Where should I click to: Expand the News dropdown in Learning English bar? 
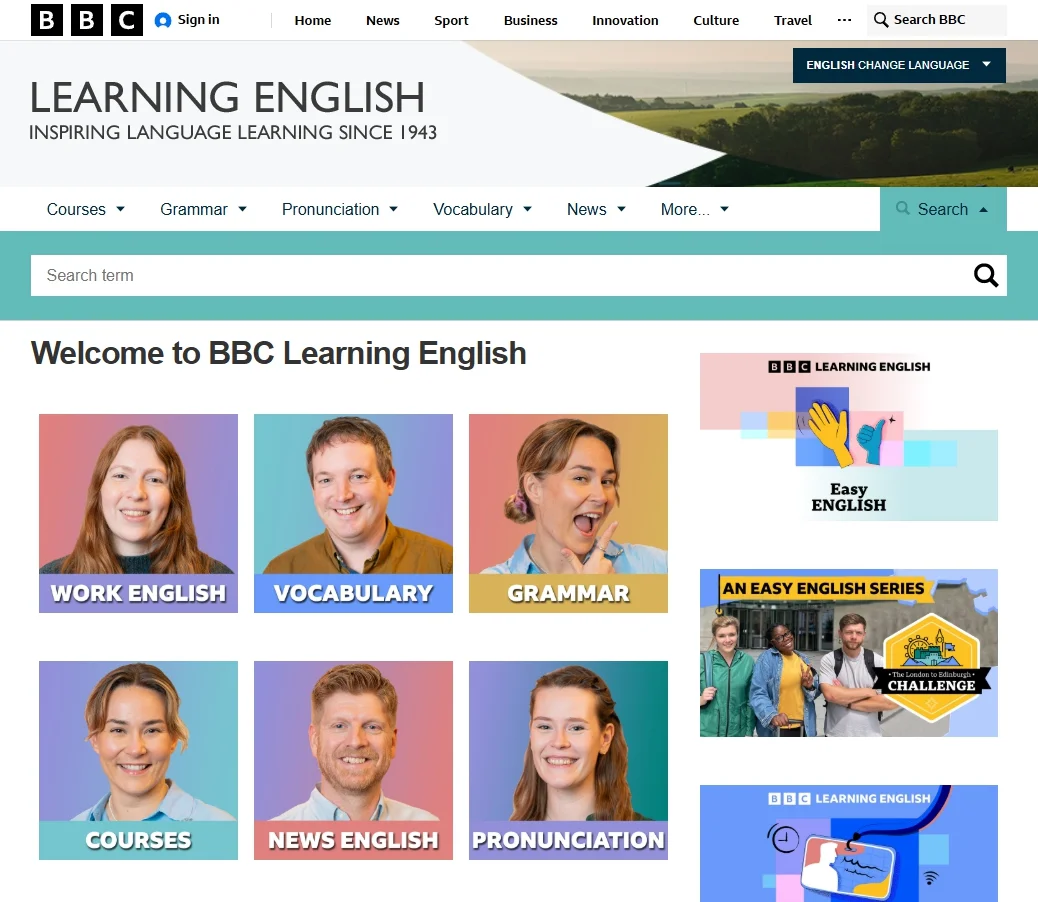coord(596,209)
